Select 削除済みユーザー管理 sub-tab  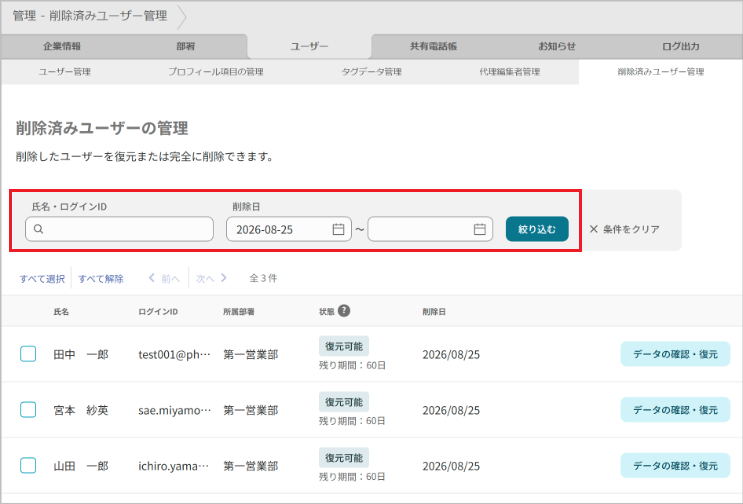click(661, 72)
